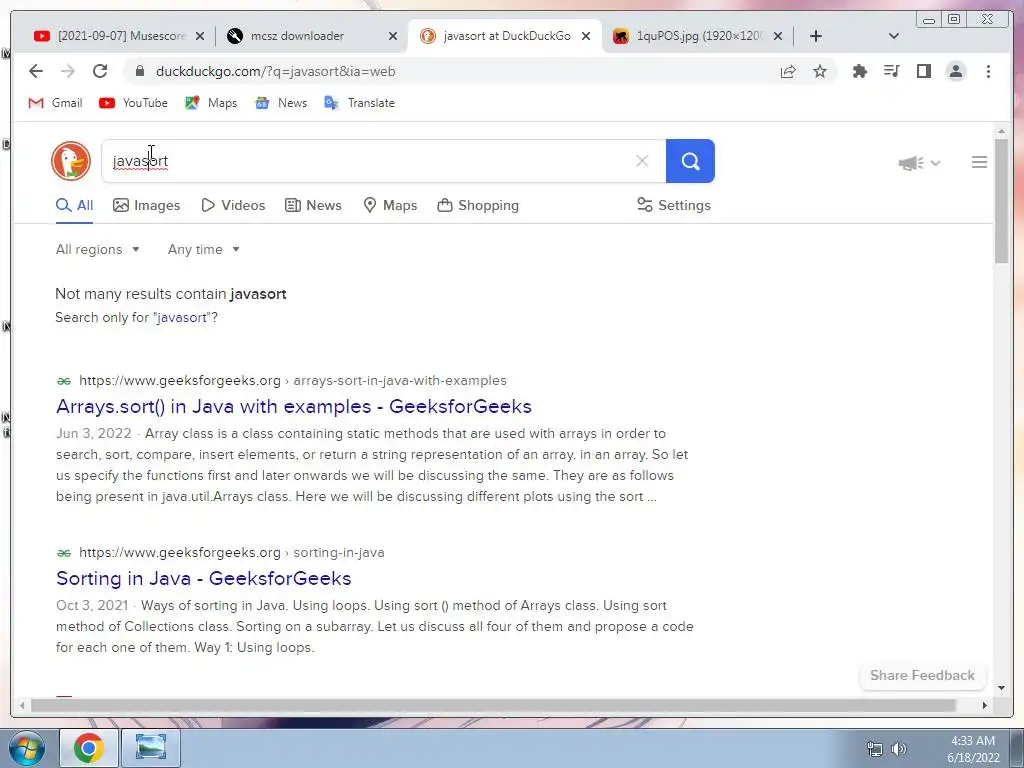Open Chrome's three-dot menu
The height and width of the screenshot is (768, 1024).
click(x=988, y=71)
